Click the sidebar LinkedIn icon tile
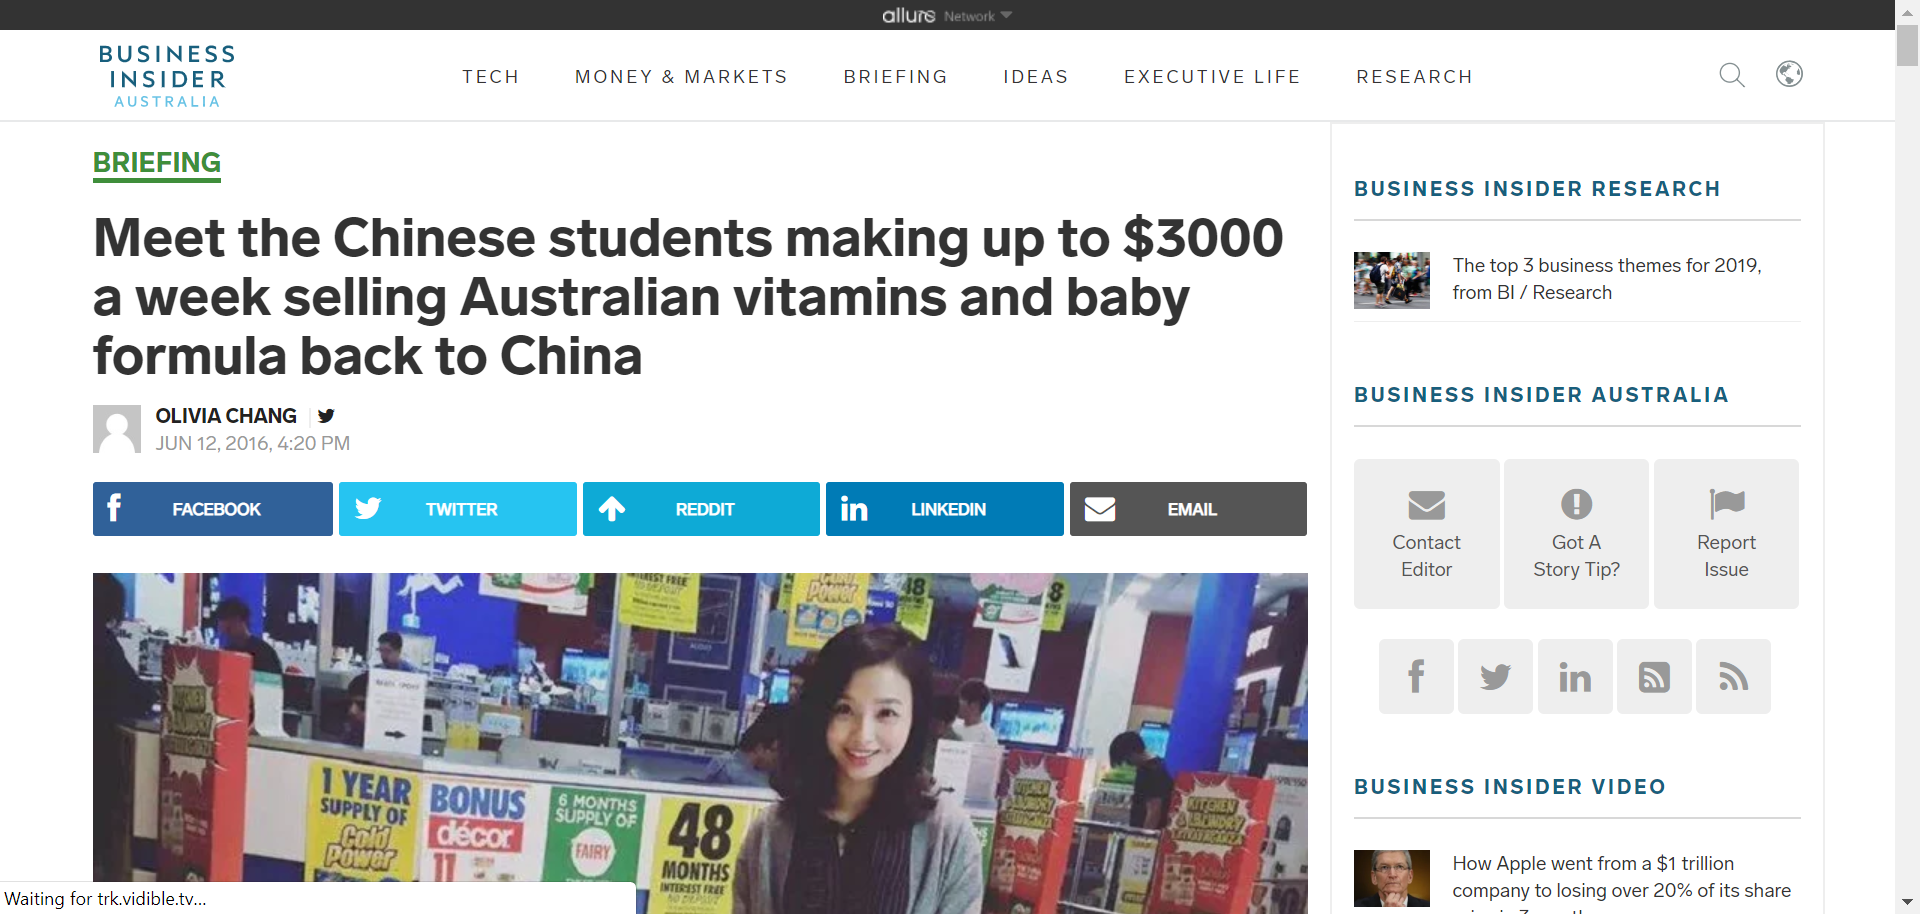The height and width of the screenshot is (914, 1920). click(x=1575, y=677)
